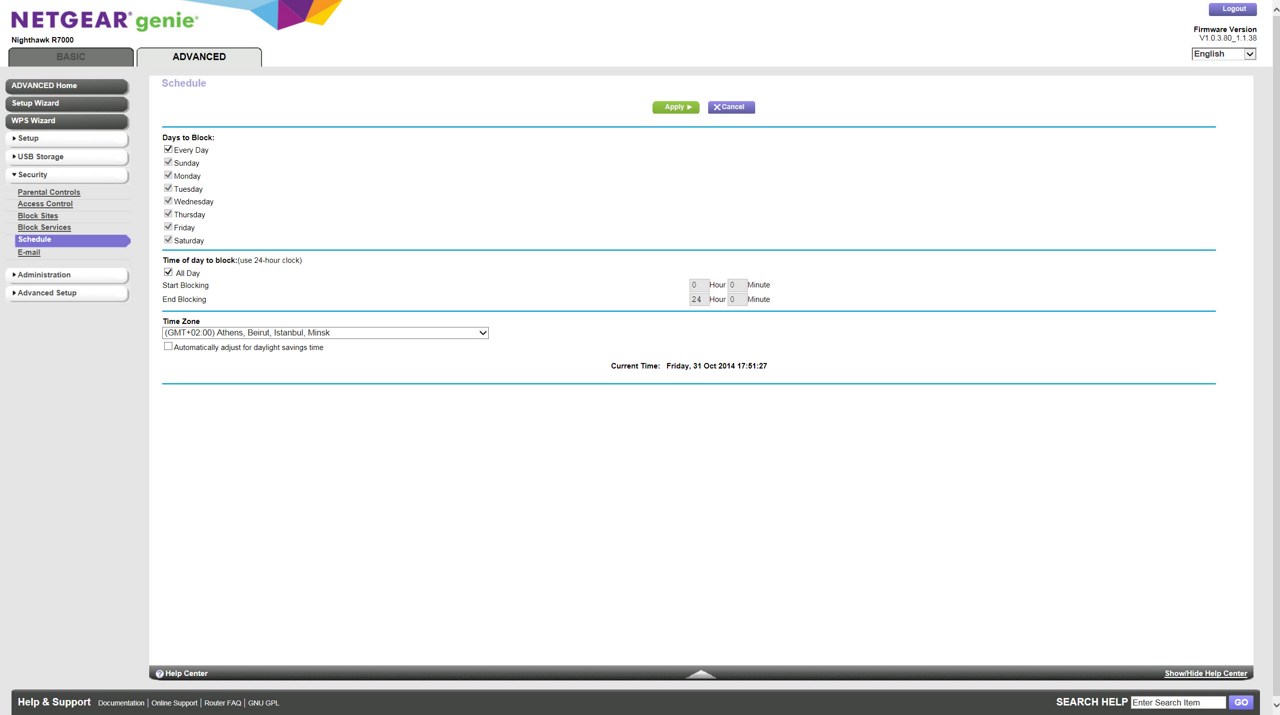The image size is (1280, 715).
Task: Open the Router FAQ link
Action: coord(223,703)
